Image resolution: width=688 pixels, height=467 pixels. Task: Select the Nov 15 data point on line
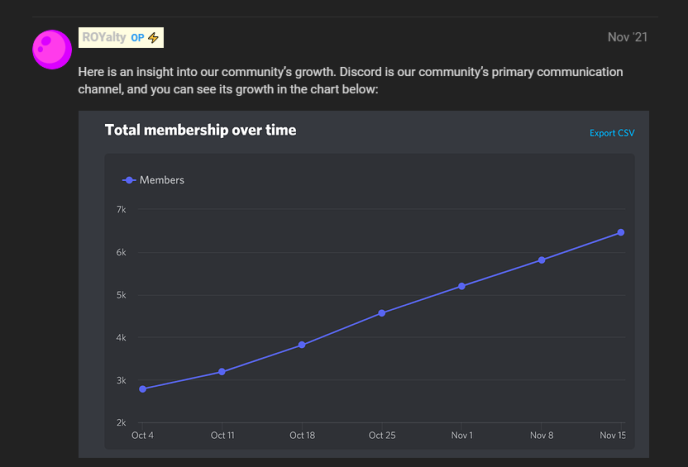(x=621, y=233)
